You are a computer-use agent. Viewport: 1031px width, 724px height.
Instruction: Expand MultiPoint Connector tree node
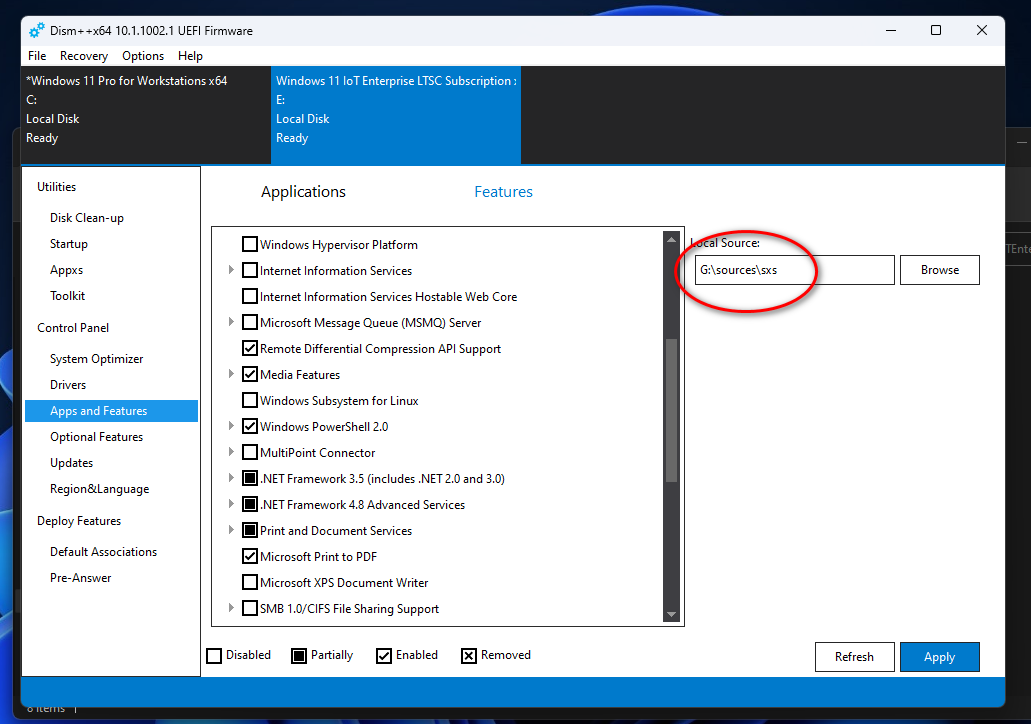[231, 452]
